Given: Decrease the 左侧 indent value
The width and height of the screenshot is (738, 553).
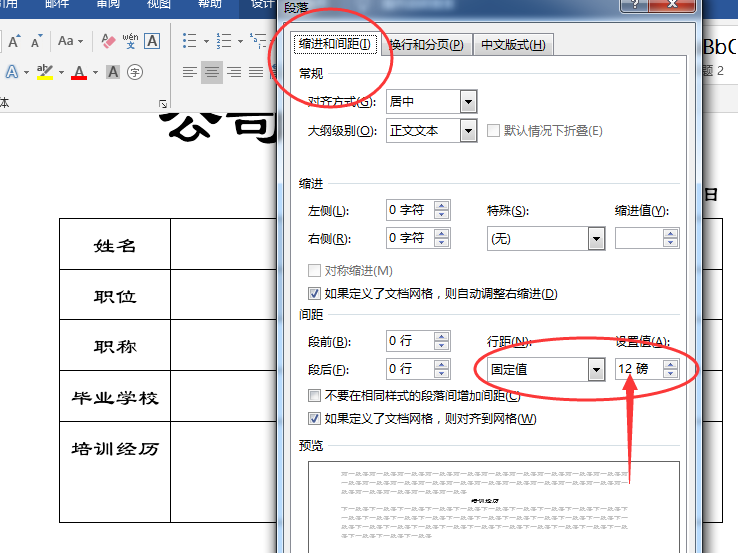Looking at the screenshot, I should click(441, 215).
